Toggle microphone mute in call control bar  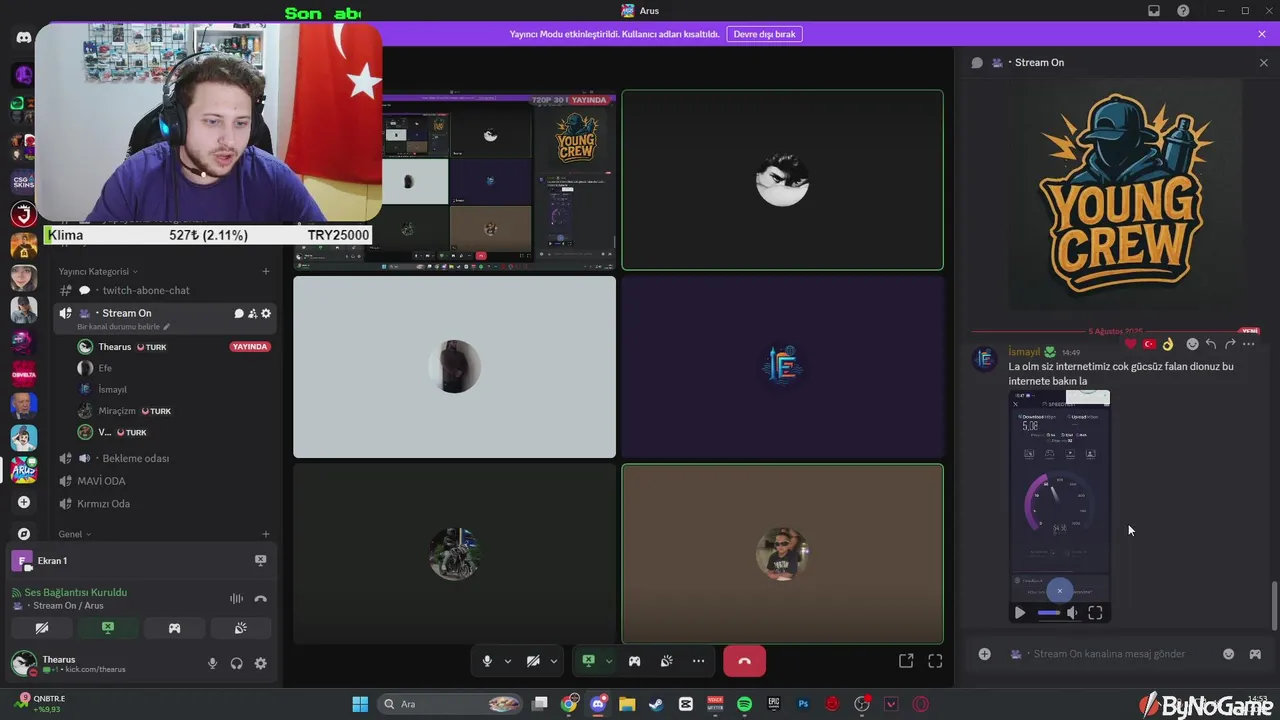pos(487,661)
